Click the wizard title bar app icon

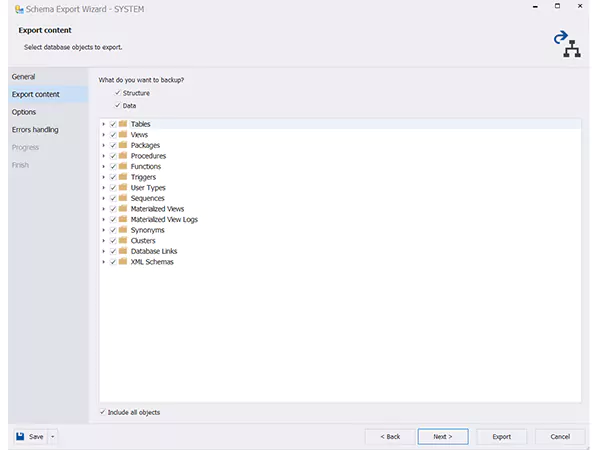pyautogui.click(x=19, y=9)
